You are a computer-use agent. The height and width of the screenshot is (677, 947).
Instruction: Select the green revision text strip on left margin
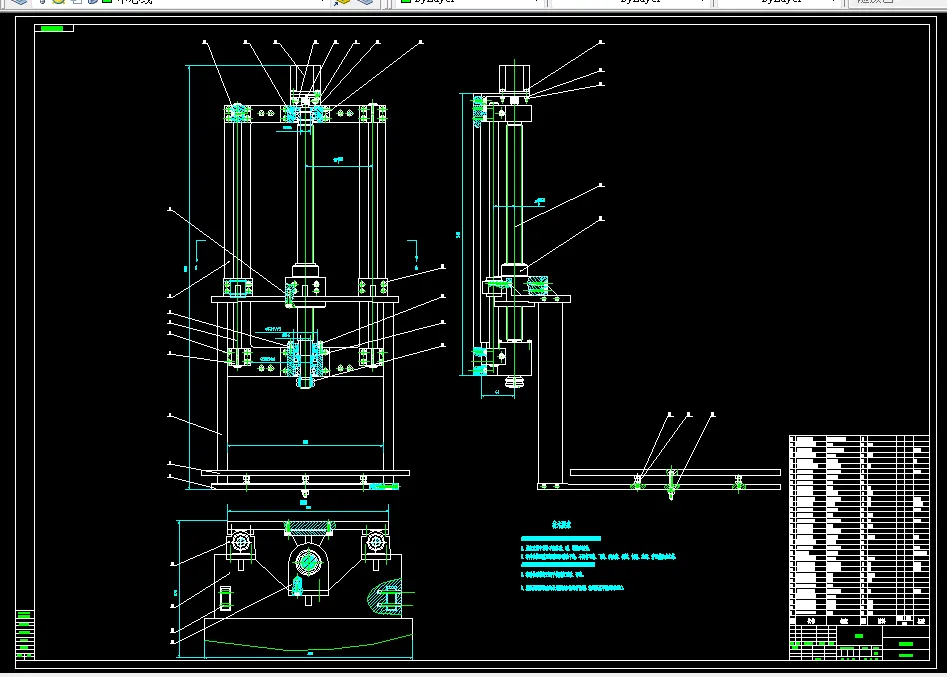click(25, 634)
